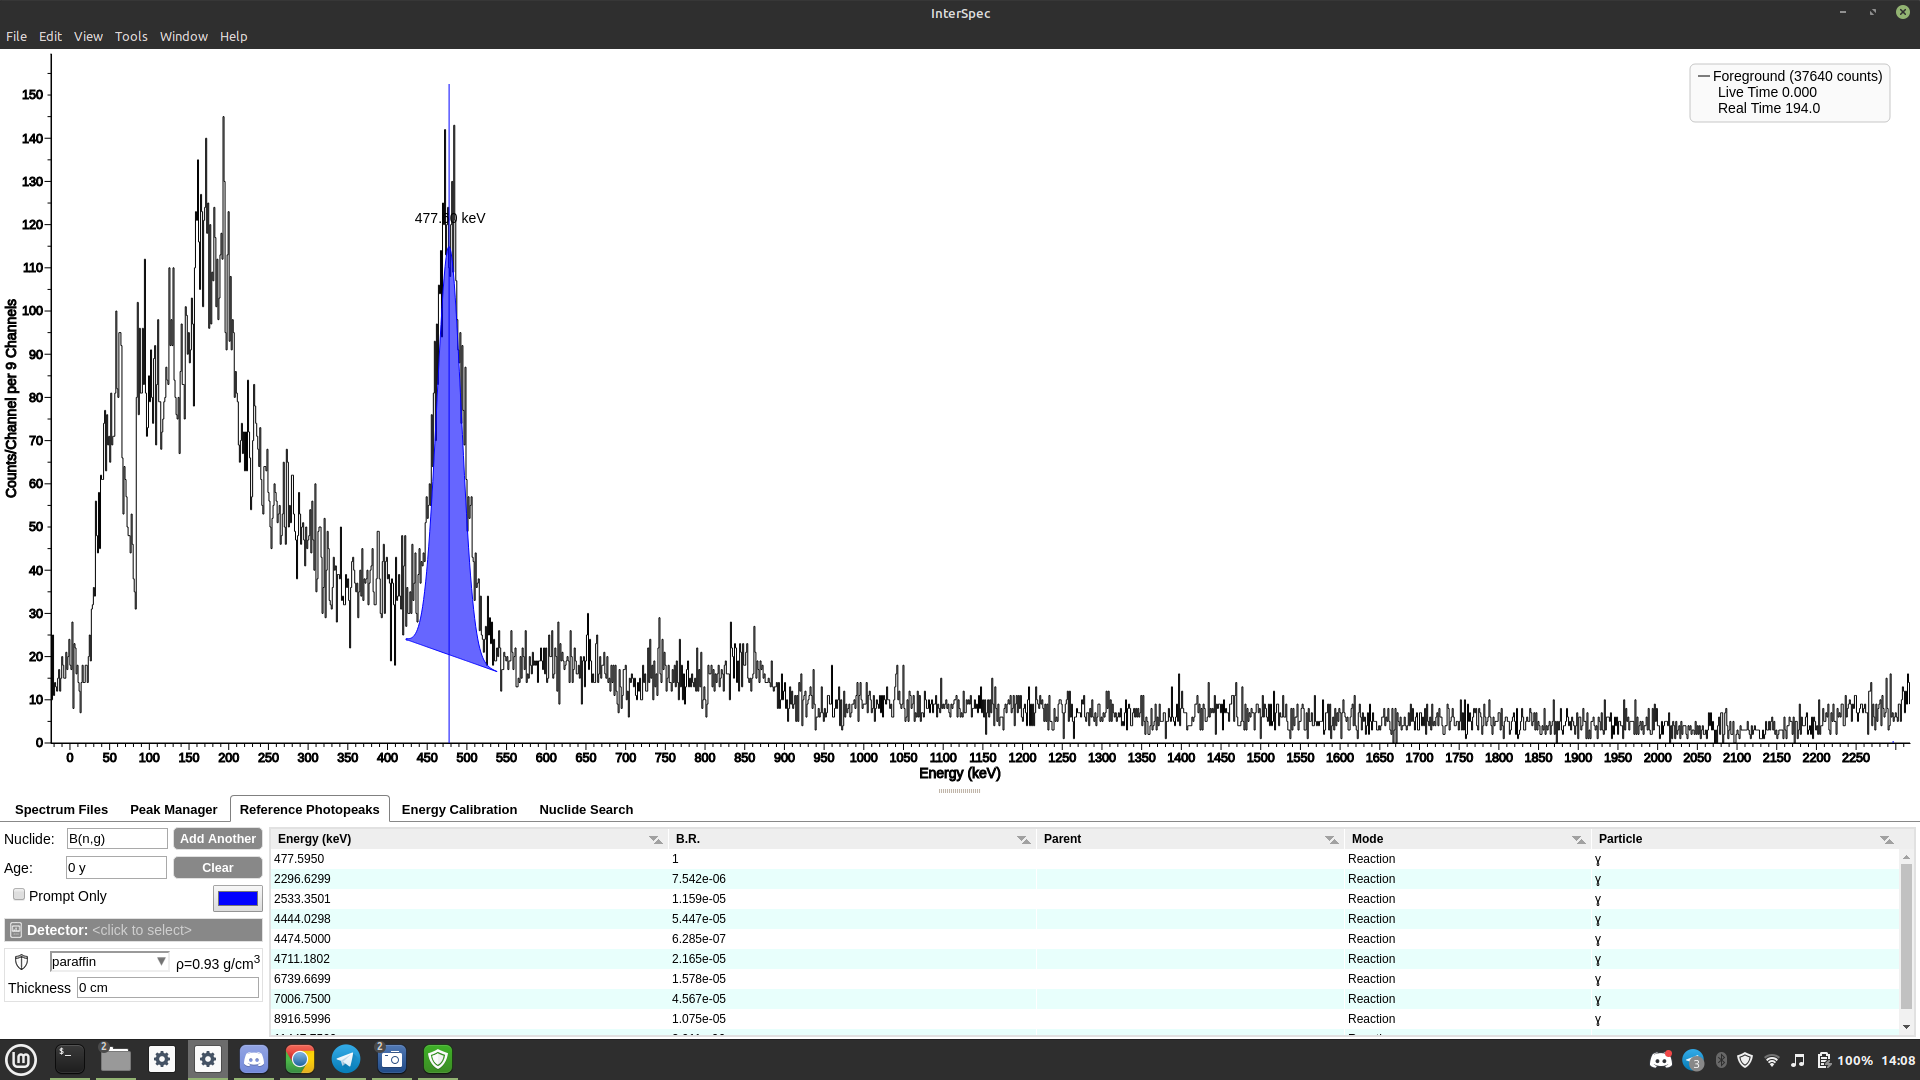The image size is (1920, 1080).
Task: Toggle sort arrow on the Mode column
Action: point(1578,840)
